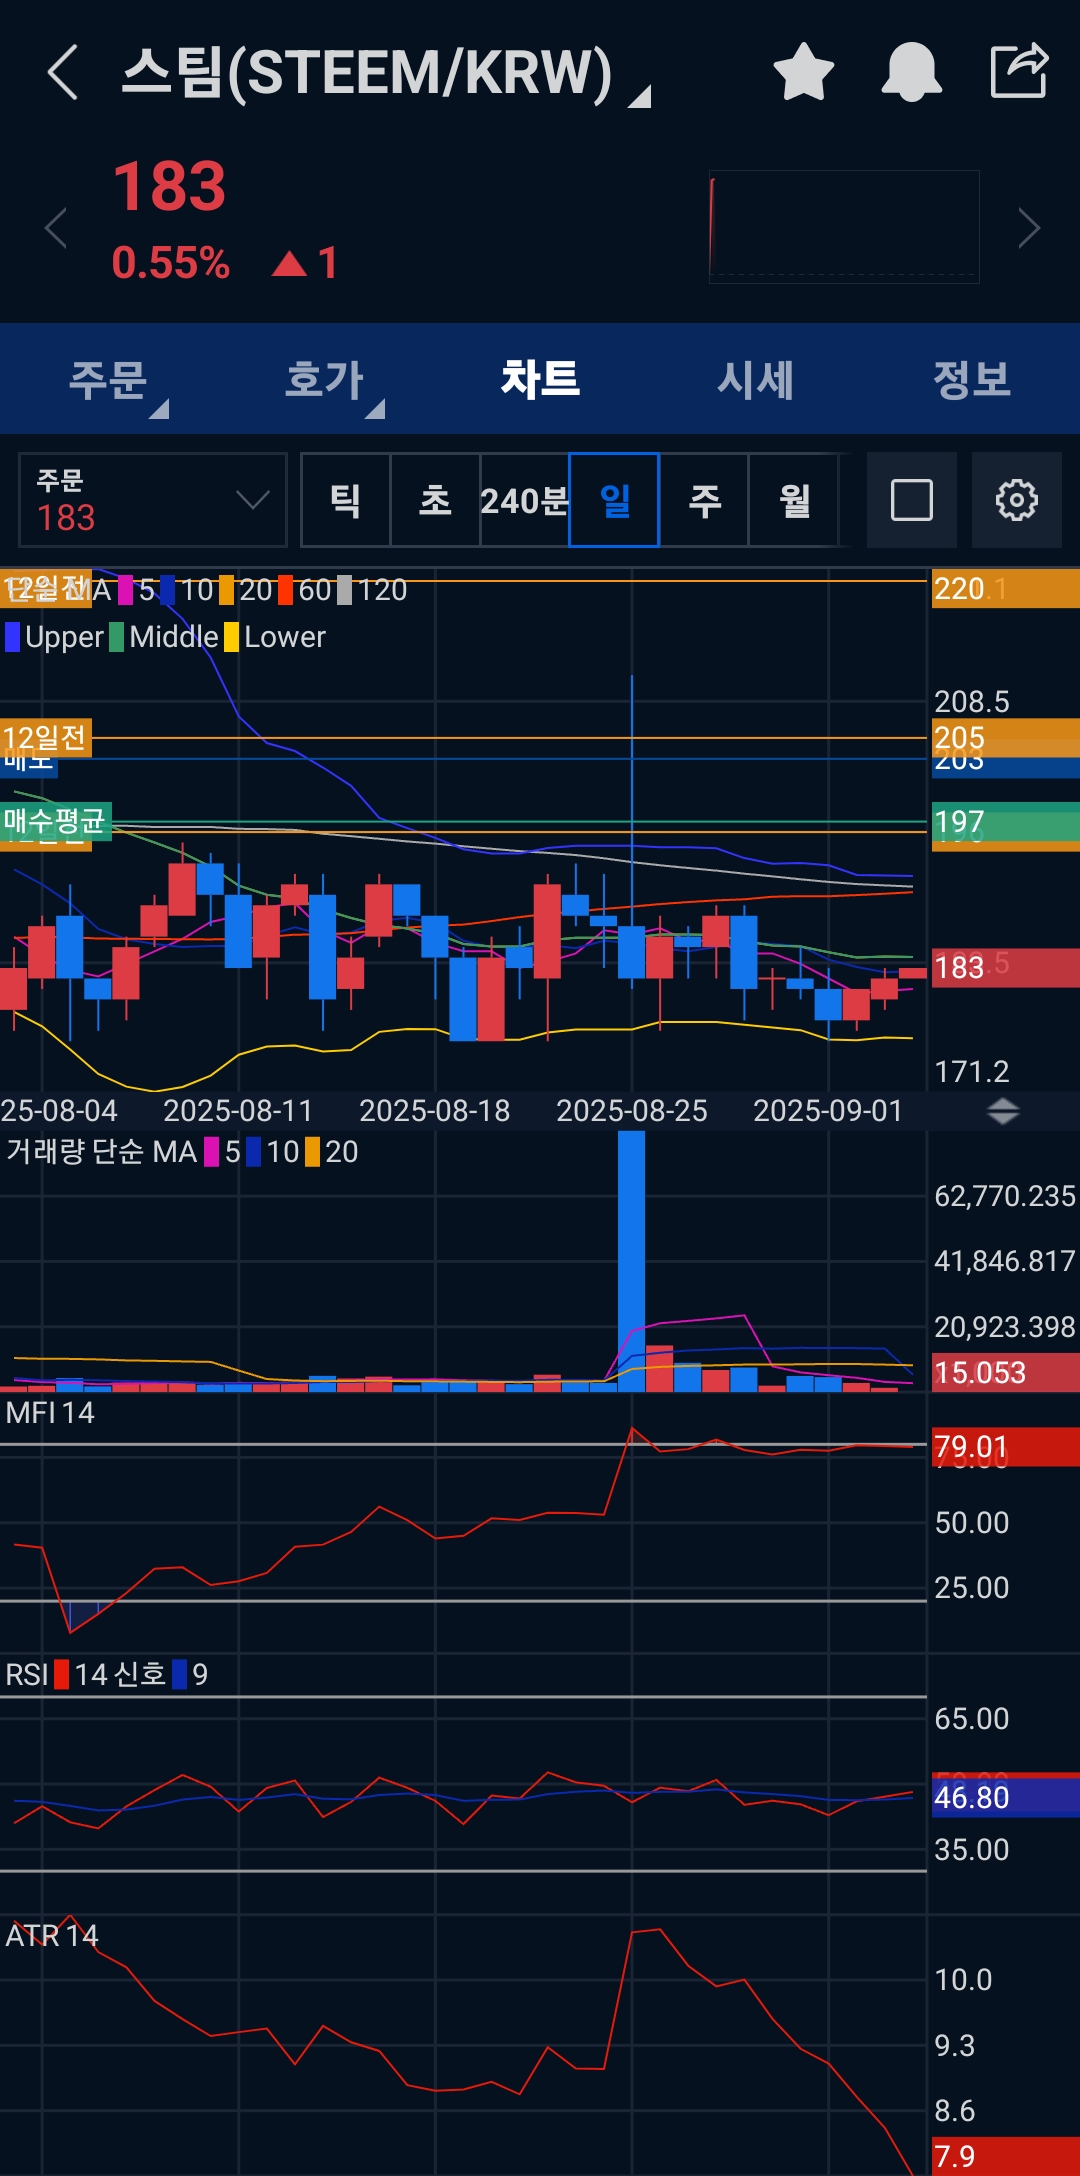
Task: Select the 월 monthly interval
Action: click(794, 500)
